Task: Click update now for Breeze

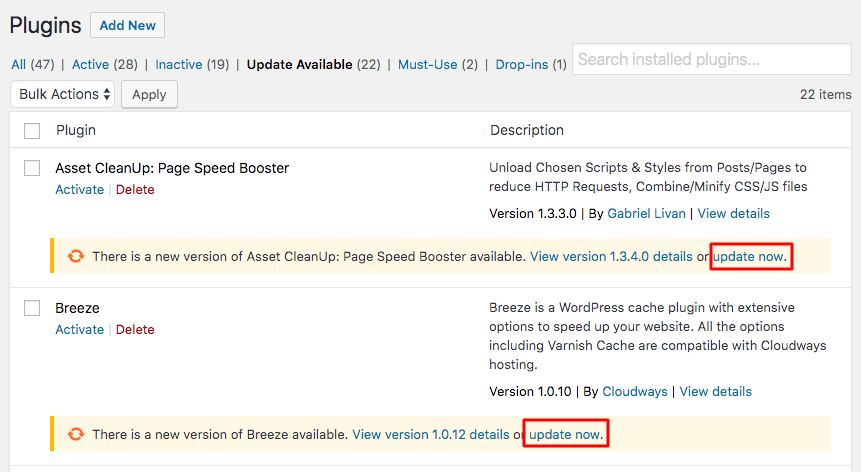Action: (566, 434)
